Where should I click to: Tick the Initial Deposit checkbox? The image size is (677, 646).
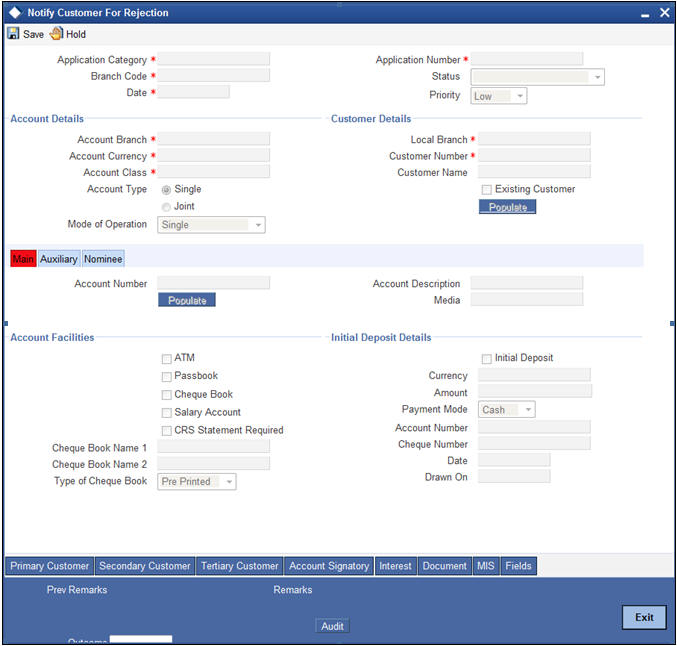click(x=487, y=358)
